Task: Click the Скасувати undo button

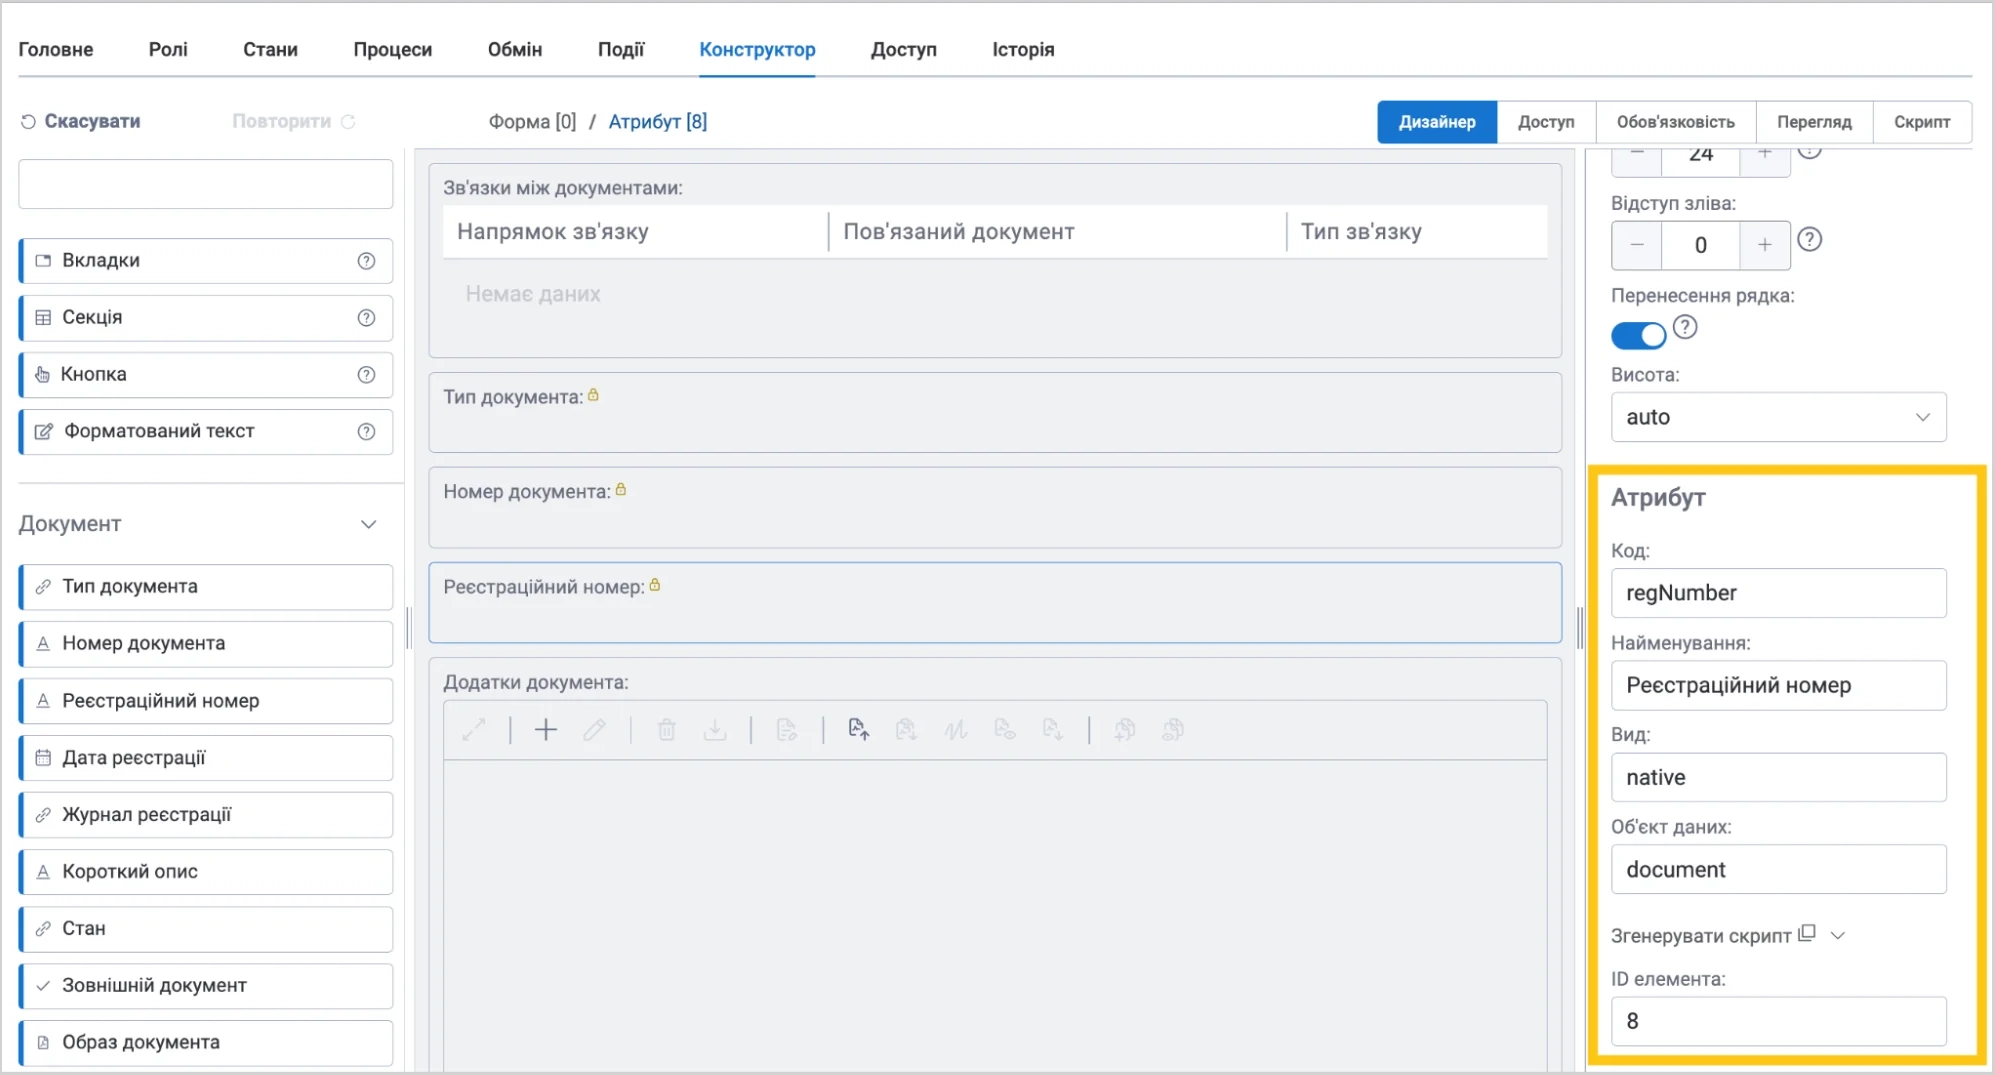Action: [x=81, y=121]
